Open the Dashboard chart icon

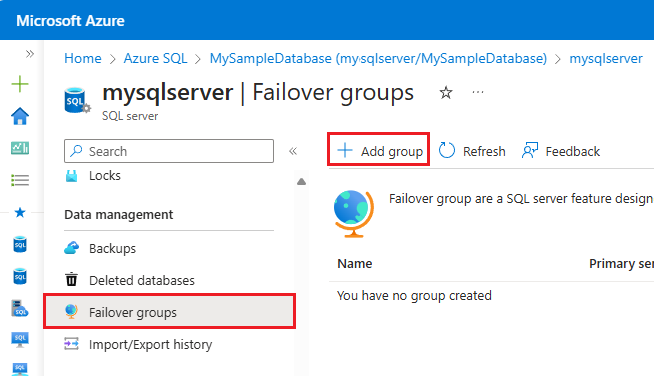pyautogui.click(x=20, y=148)
